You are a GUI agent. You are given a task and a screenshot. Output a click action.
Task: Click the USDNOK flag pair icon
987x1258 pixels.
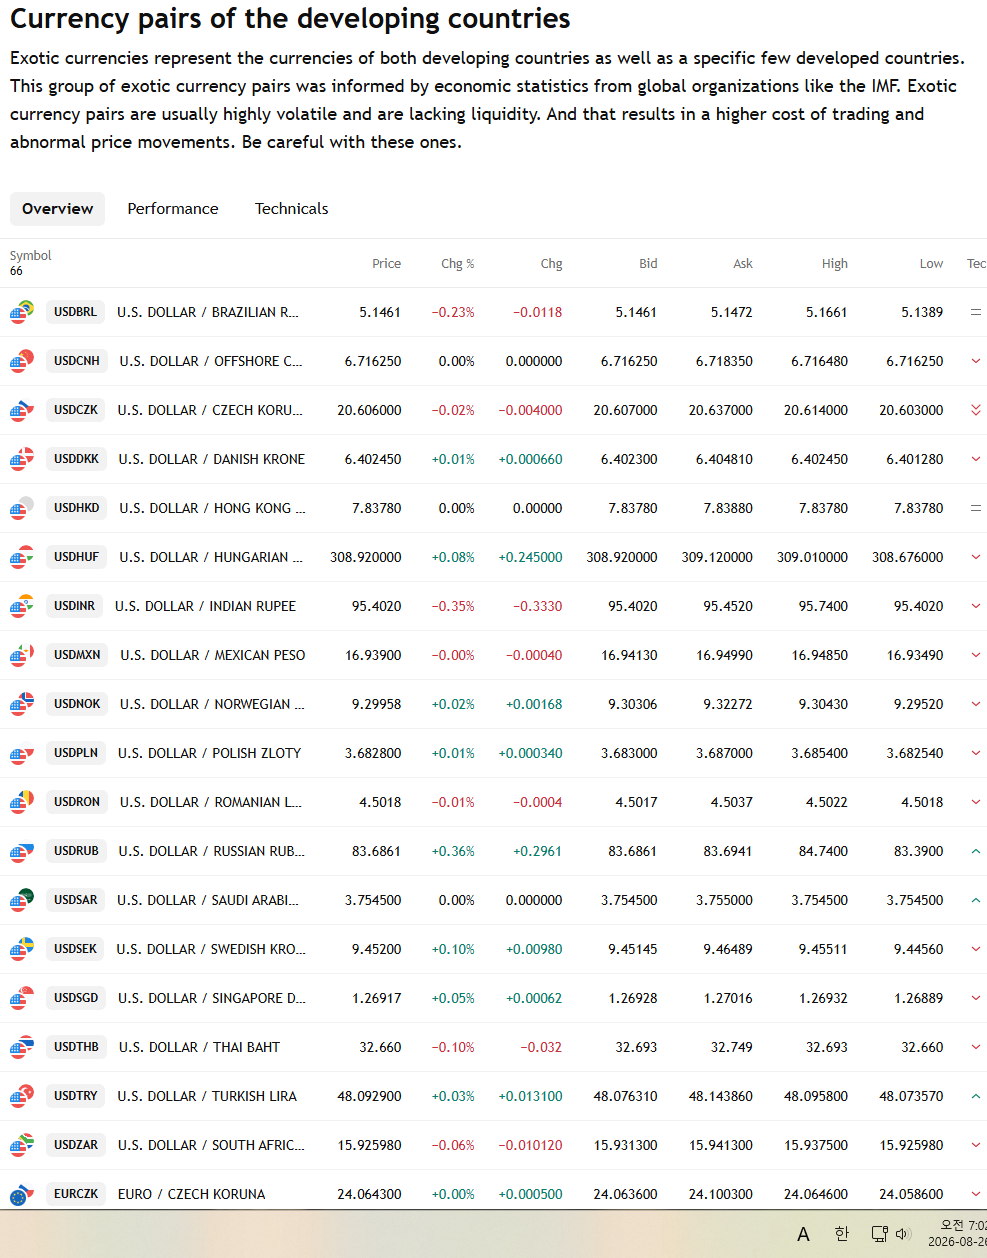pyautogui.click(x=22, y=704)
